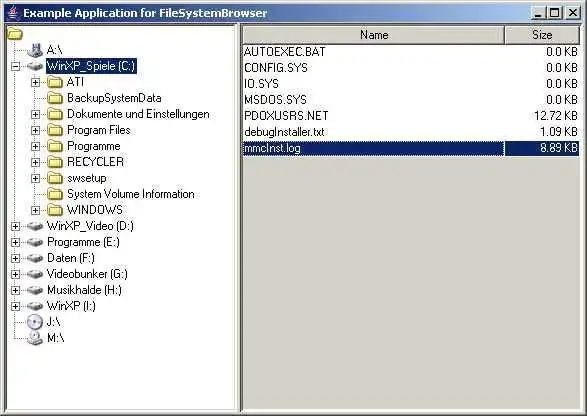This screenshot has height=416, width=587.
Task: Select the IO.SYS file row
Action: click(411, 83)
